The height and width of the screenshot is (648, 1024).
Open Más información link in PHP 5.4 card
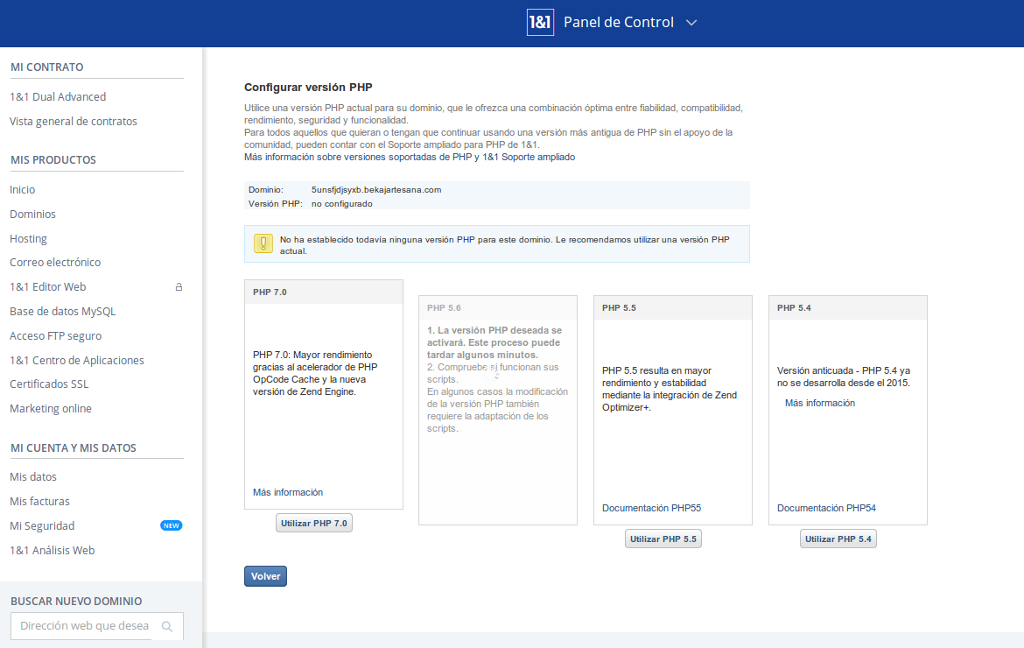coord(820,403)
